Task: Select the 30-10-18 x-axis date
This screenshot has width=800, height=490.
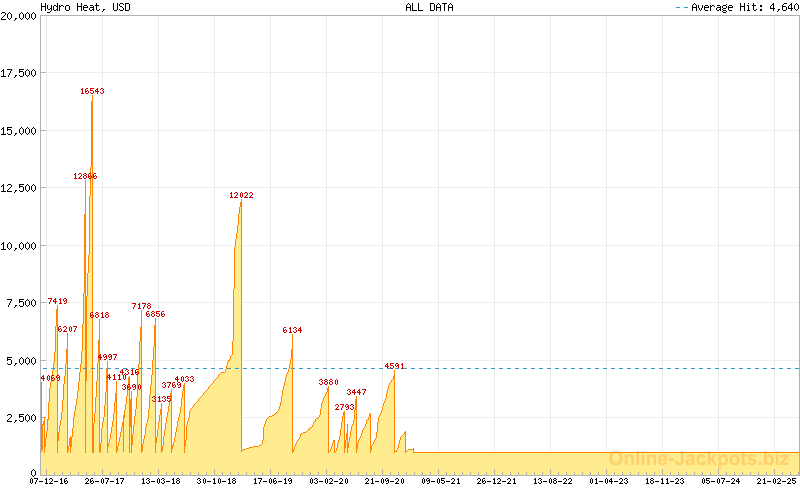Action: 216,481
